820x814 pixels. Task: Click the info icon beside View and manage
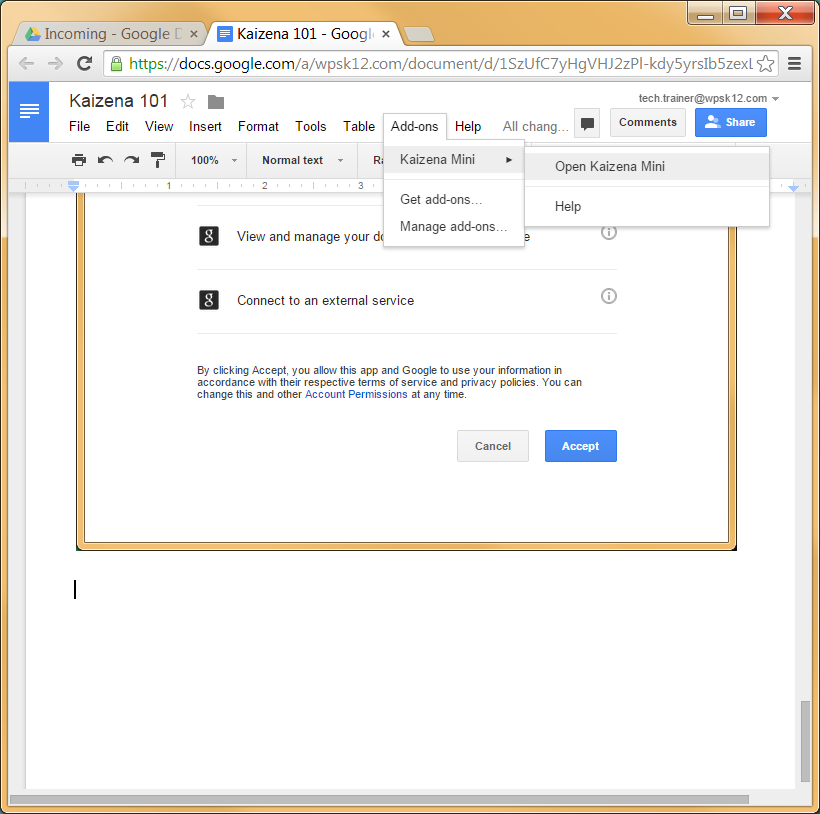(608, 232)
